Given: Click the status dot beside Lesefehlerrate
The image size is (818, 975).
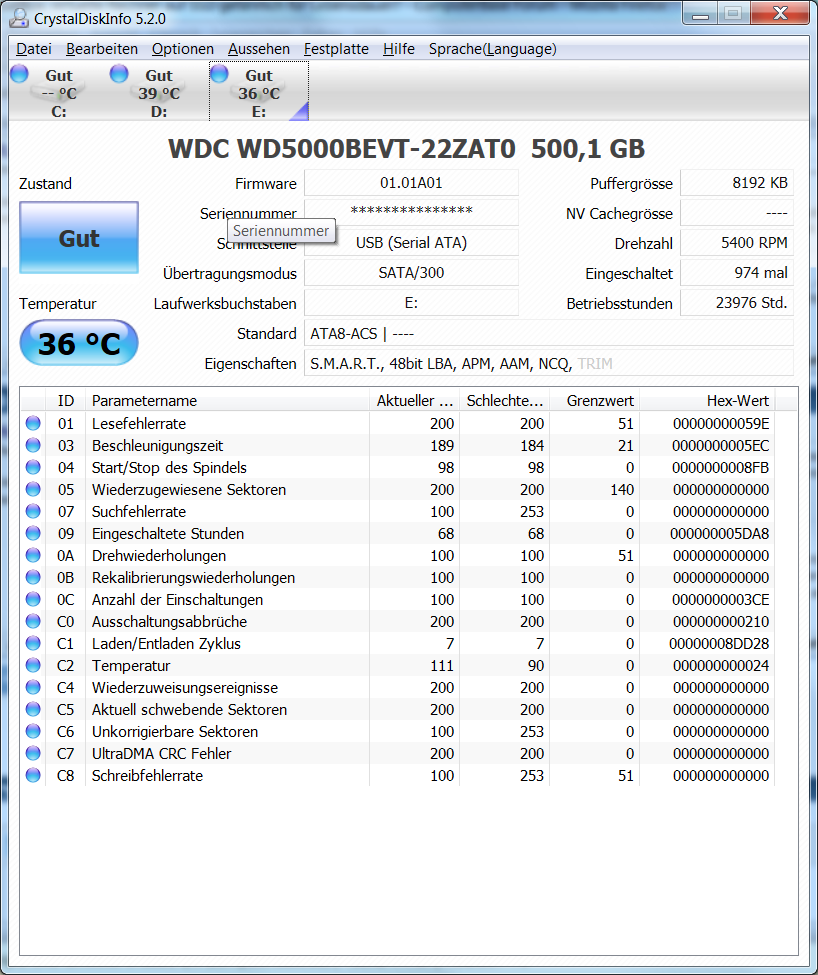Looking at the screenshot, I should coord(33,423).
